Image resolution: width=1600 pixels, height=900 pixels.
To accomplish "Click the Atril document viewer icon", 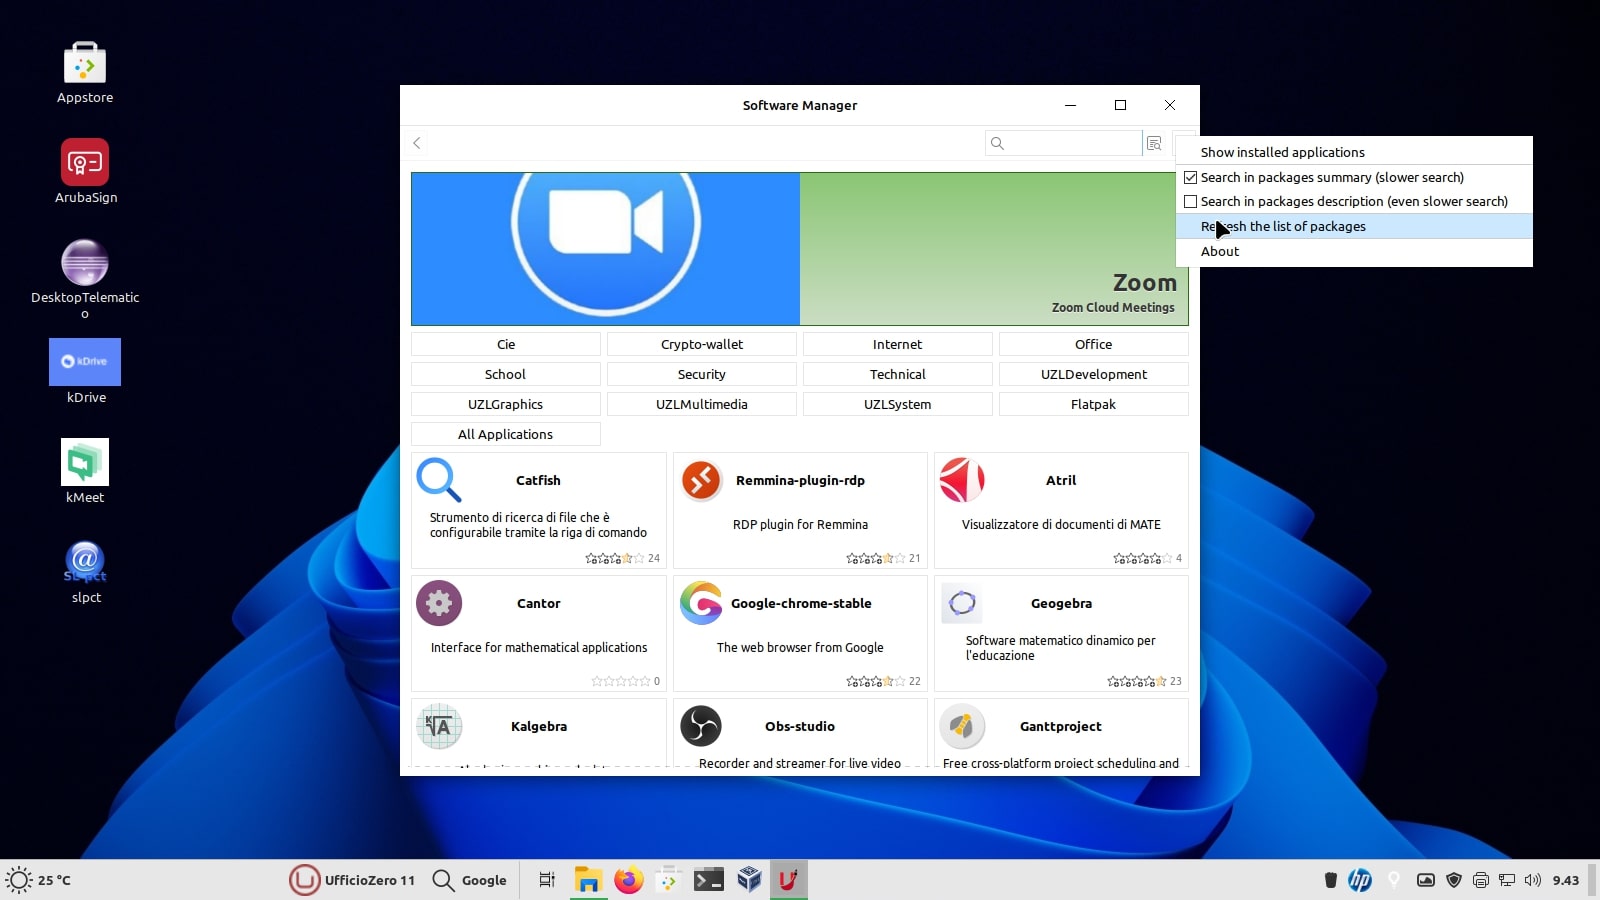I will pyautogui.click(x=962, y=480).
